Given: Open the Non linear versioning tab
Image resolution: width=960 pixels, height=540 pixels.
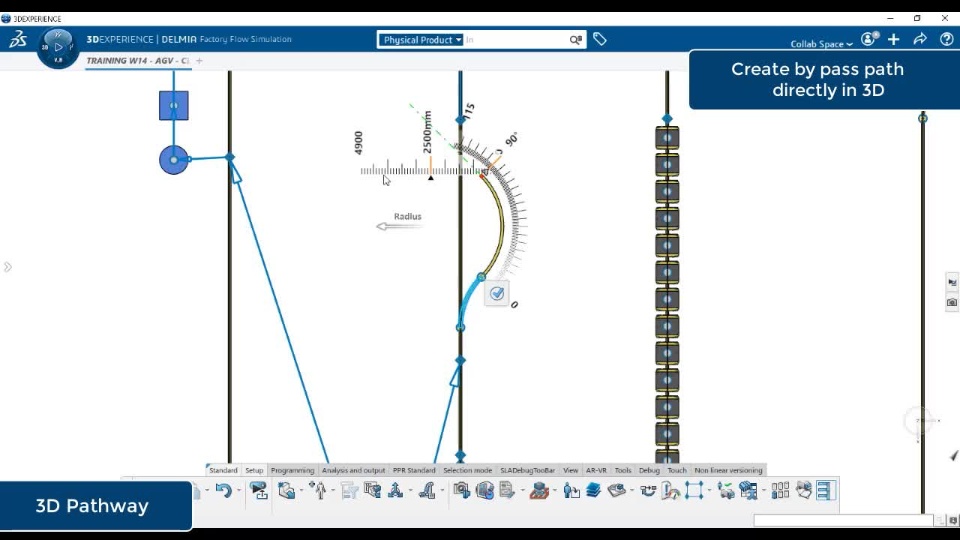Looking at the screenshot, I should pos(728,470).
